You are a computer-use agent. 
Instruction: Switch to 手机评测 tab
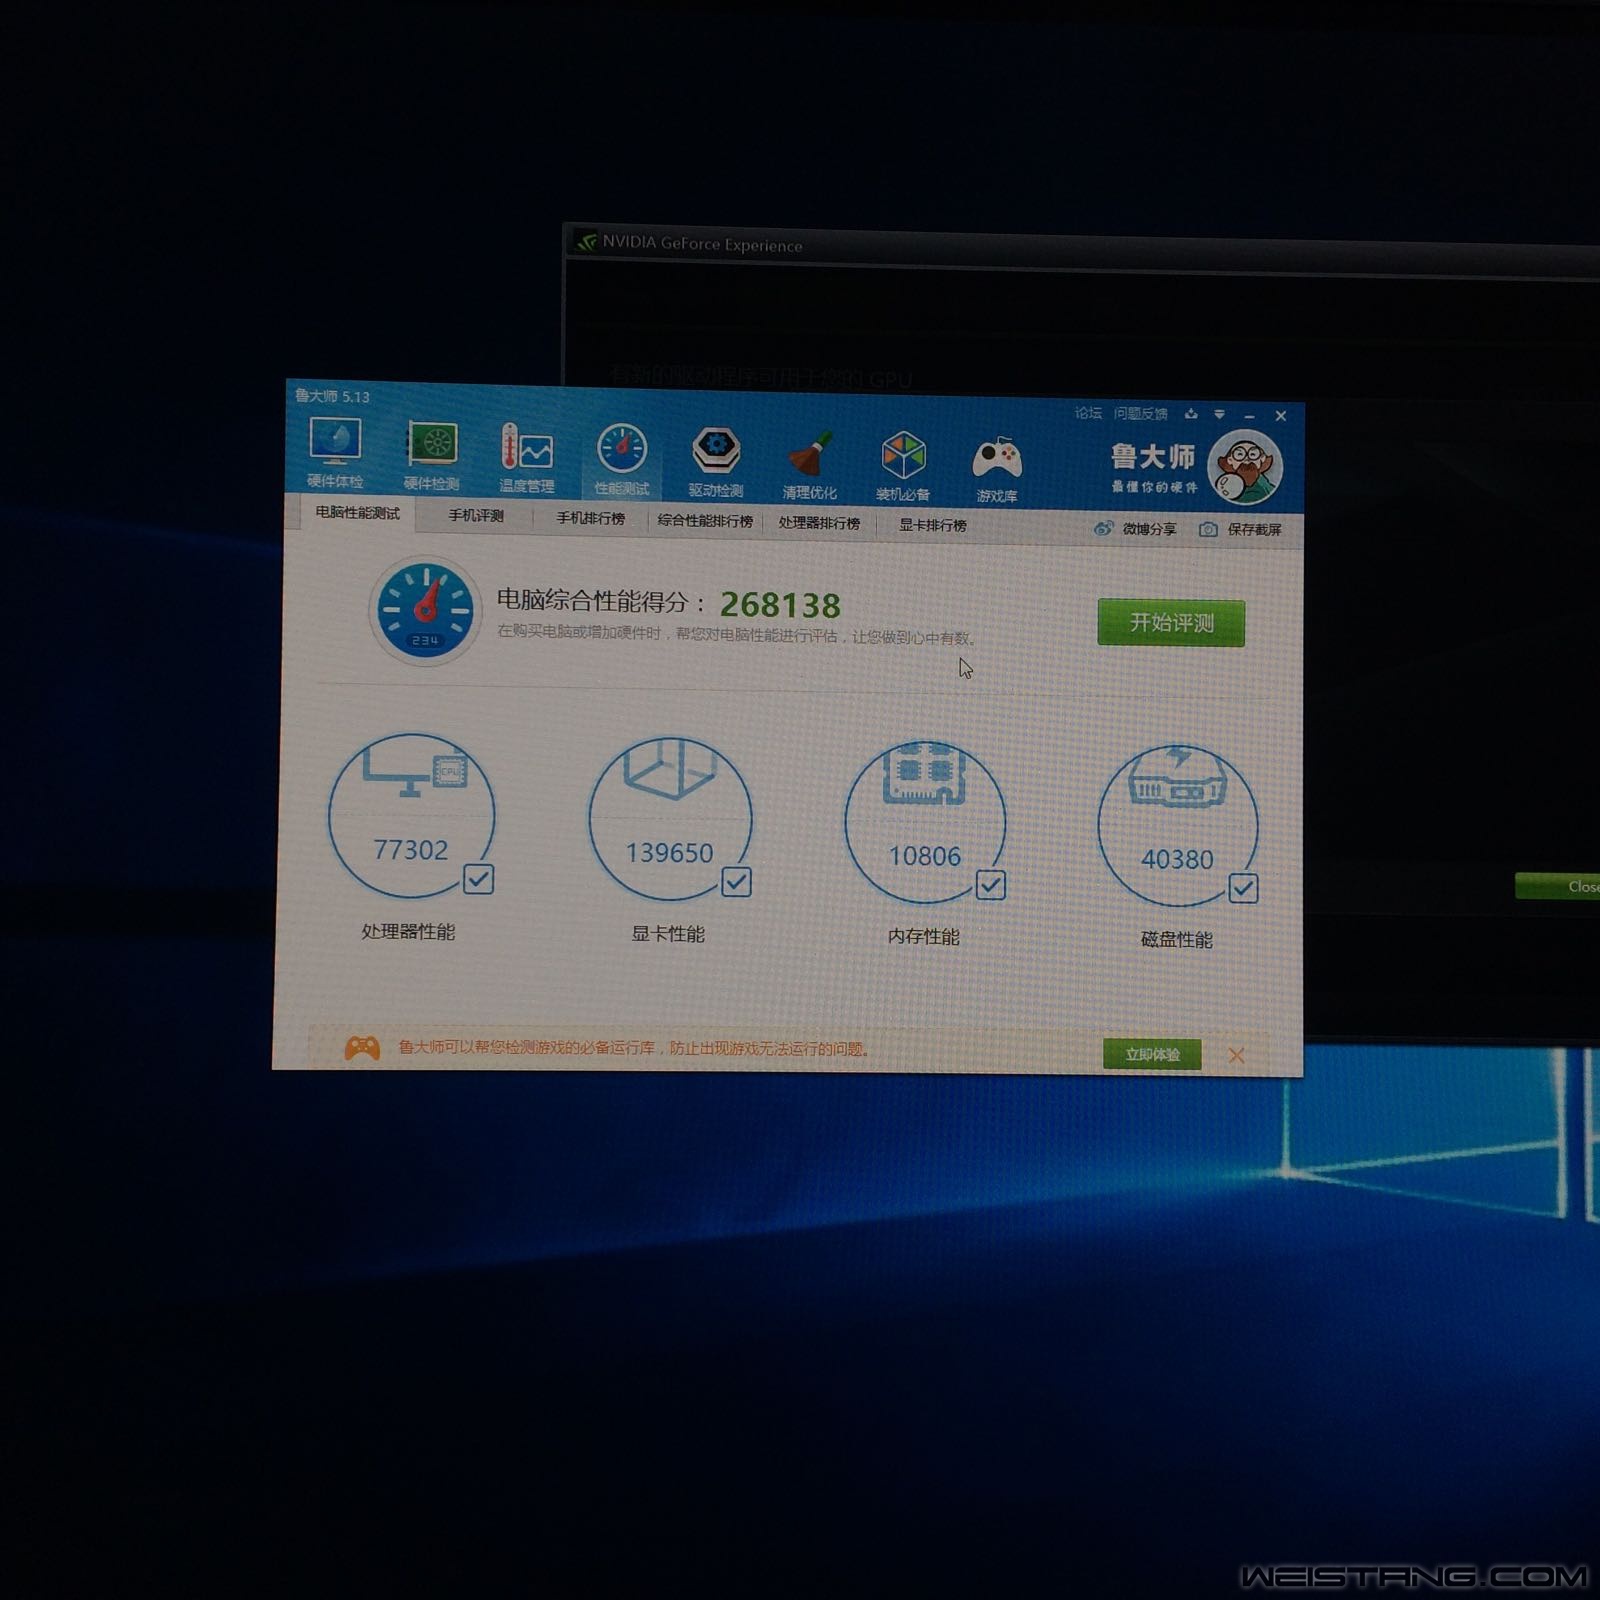pyautogui.click(x=476, y=515)
